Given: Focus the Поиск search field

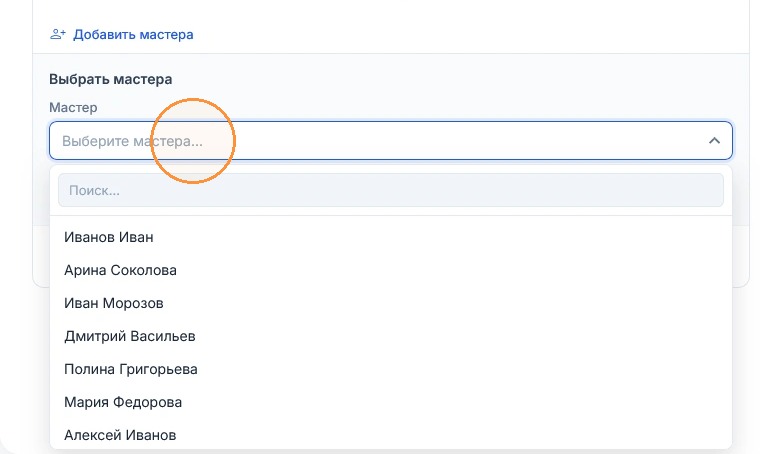Looking at the screenshot, I should pos(391,190).
